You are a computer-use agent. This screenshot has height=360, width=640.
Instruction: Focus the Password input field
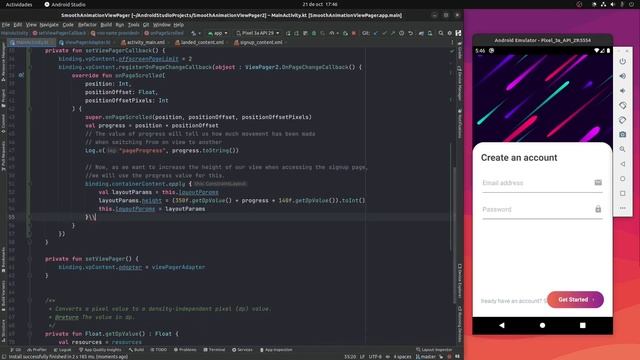click(x=542, y=209)
